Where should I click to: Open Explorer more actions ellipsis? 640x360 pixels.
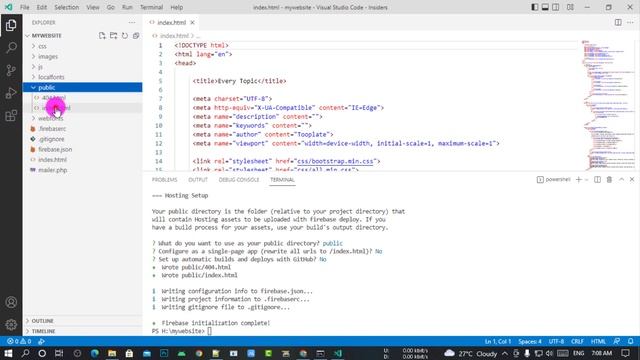(132, 22)
